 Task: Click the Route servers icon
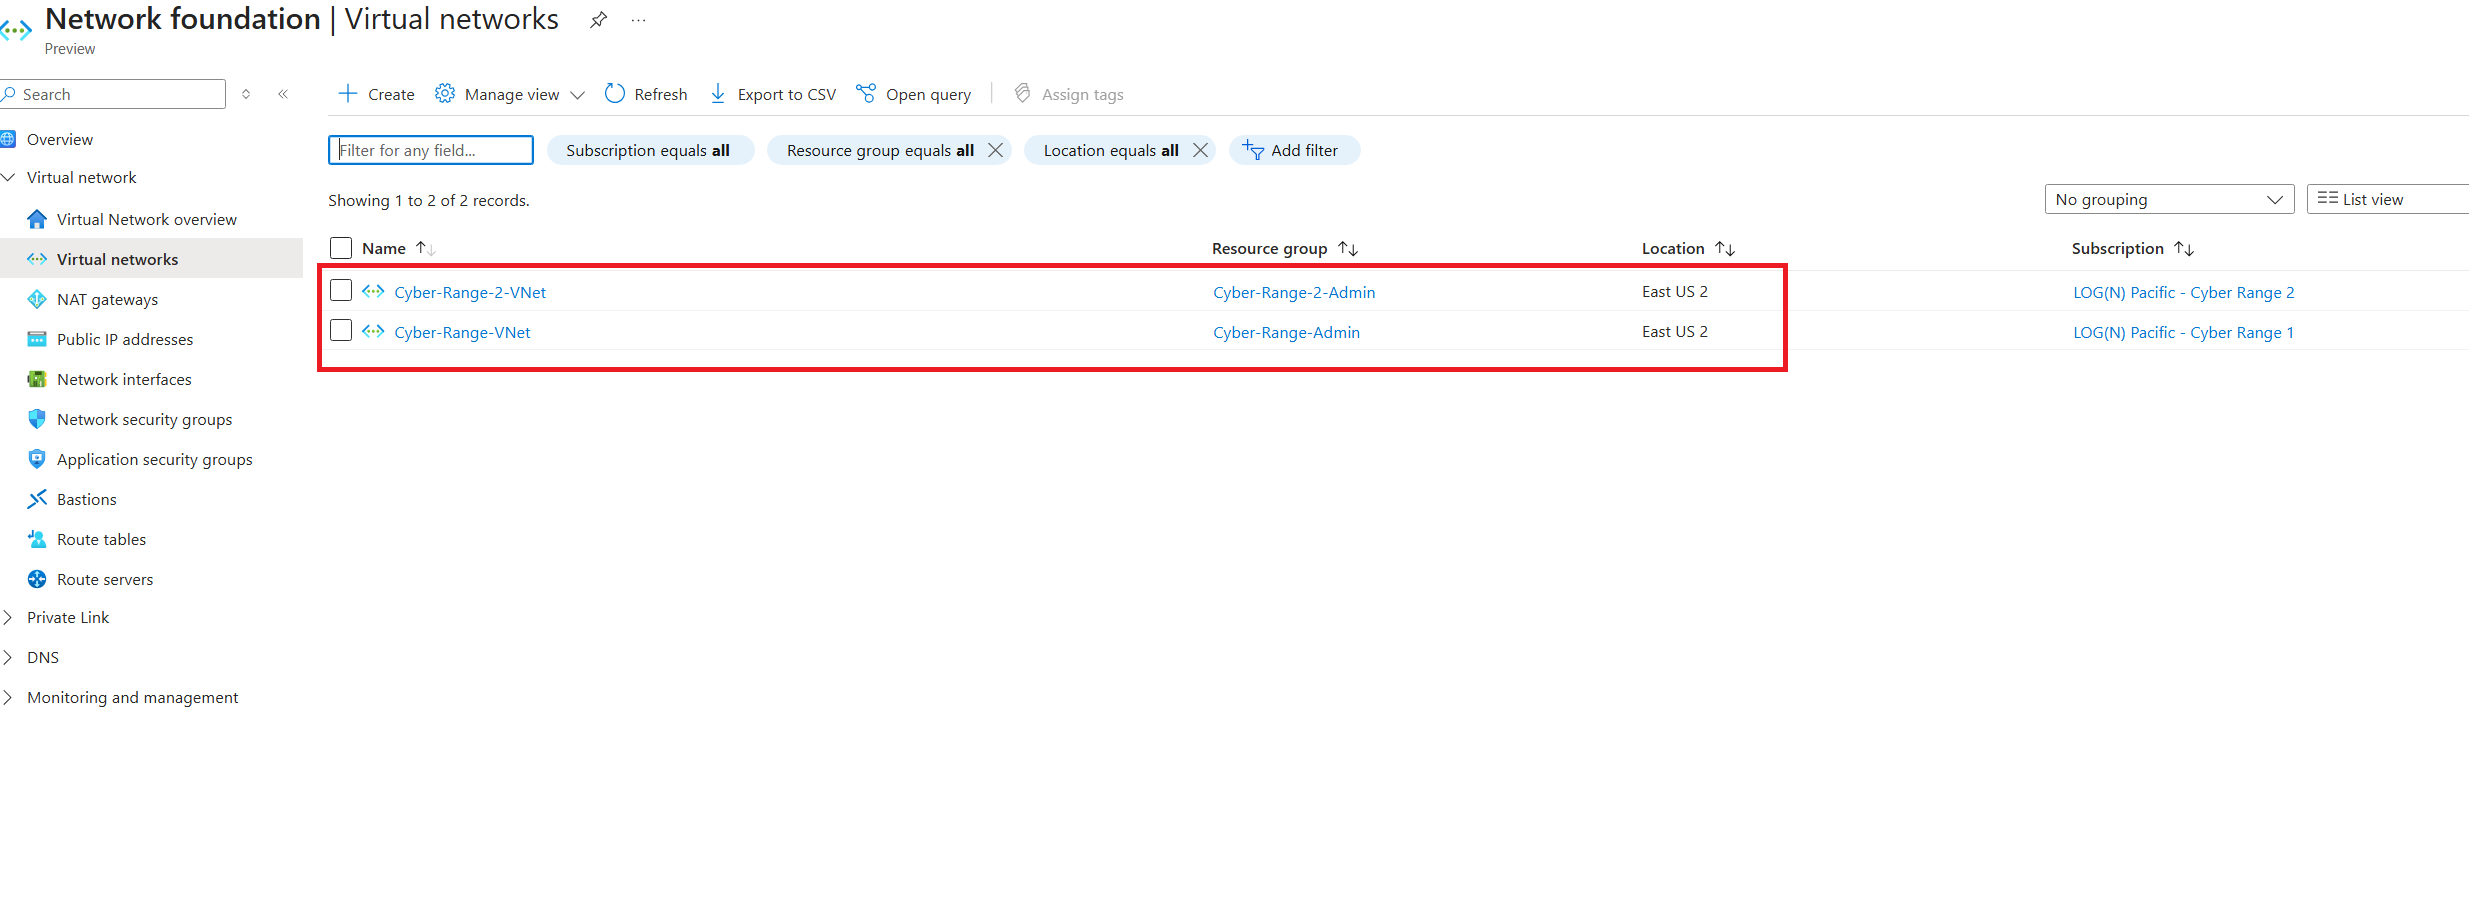pos(37,579)
